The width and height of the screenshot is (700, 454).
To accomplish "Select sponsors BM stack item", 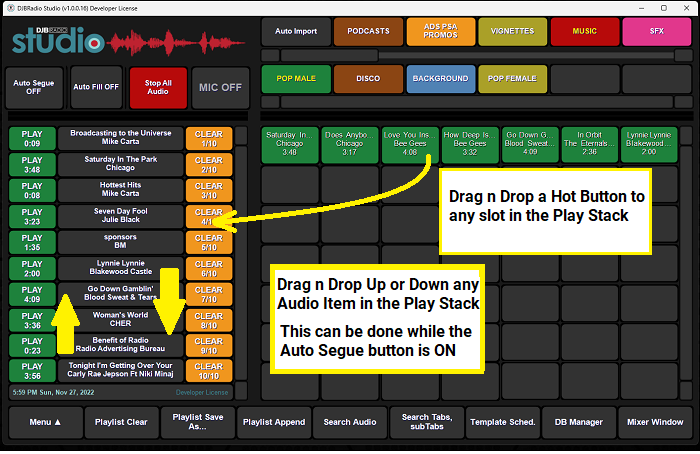I will click(121, 242).
